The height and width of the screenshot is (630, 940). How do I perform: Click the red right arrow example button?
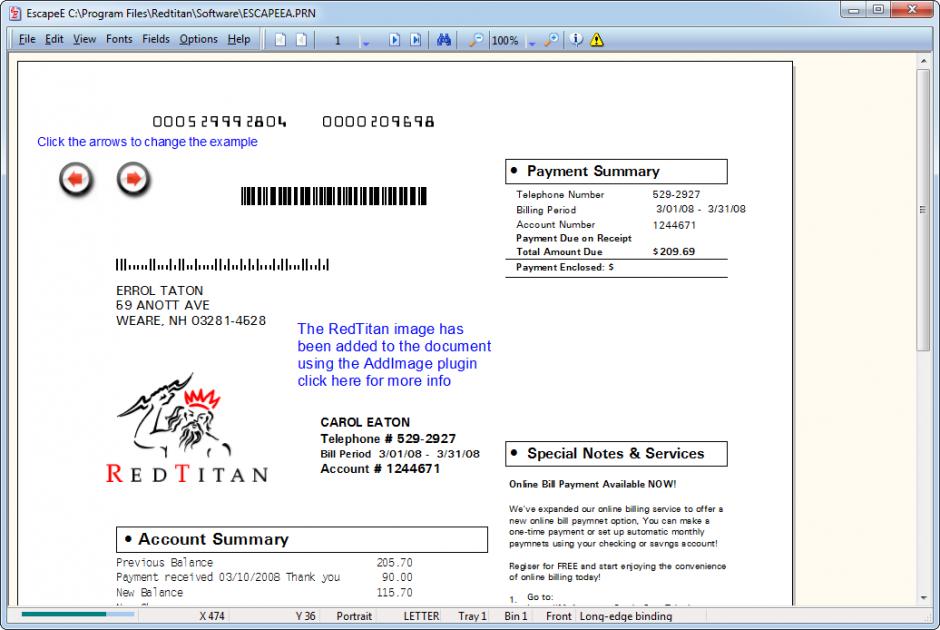pos(133,179)
